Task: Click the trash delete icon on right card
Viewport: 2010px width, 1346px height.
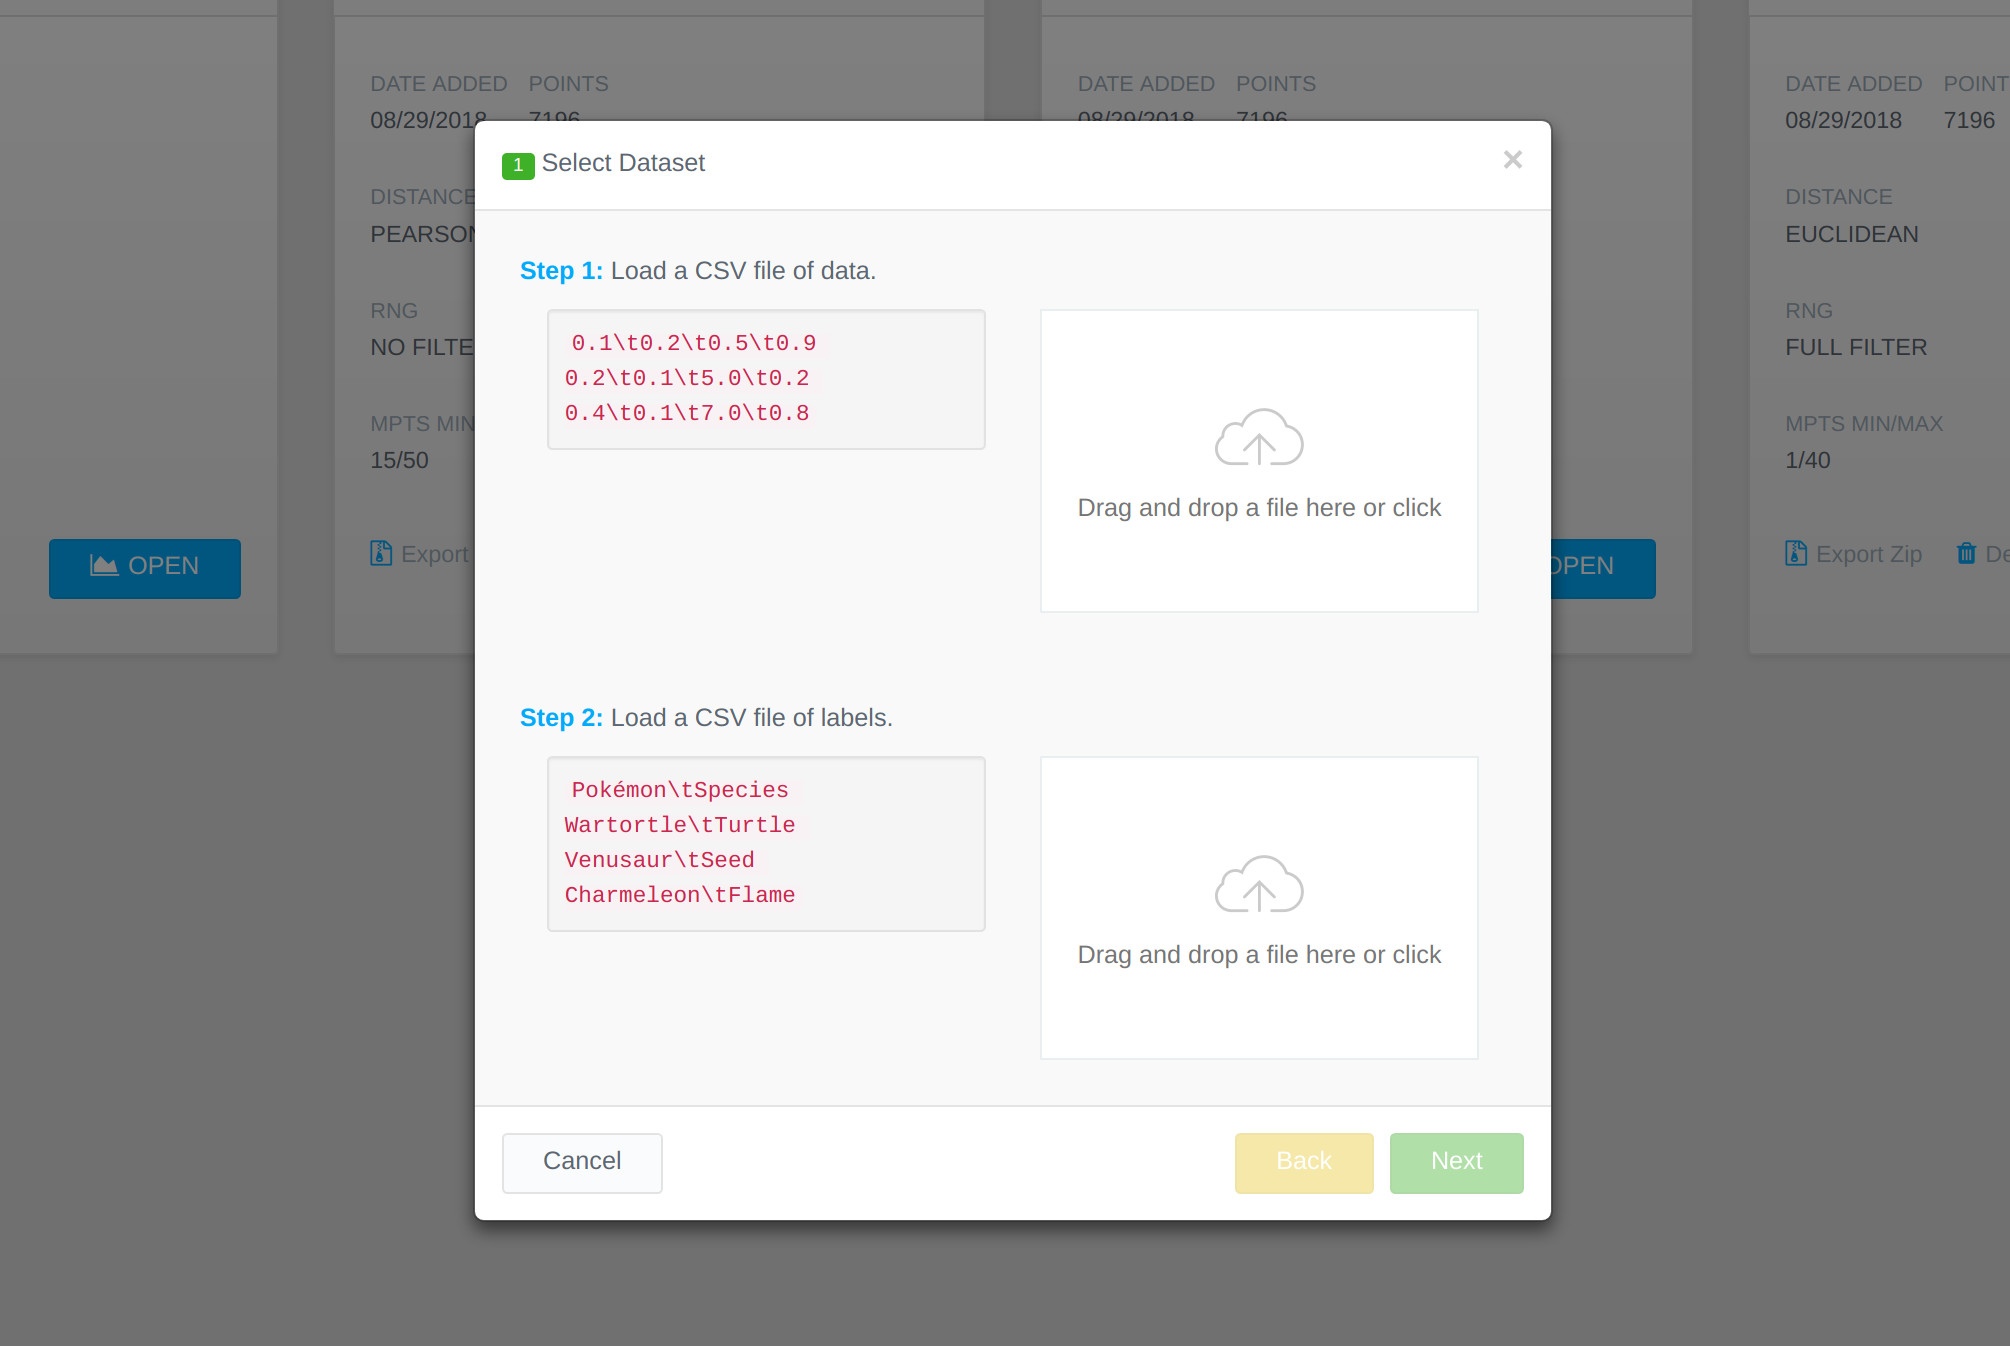Action: (1966, 553)
